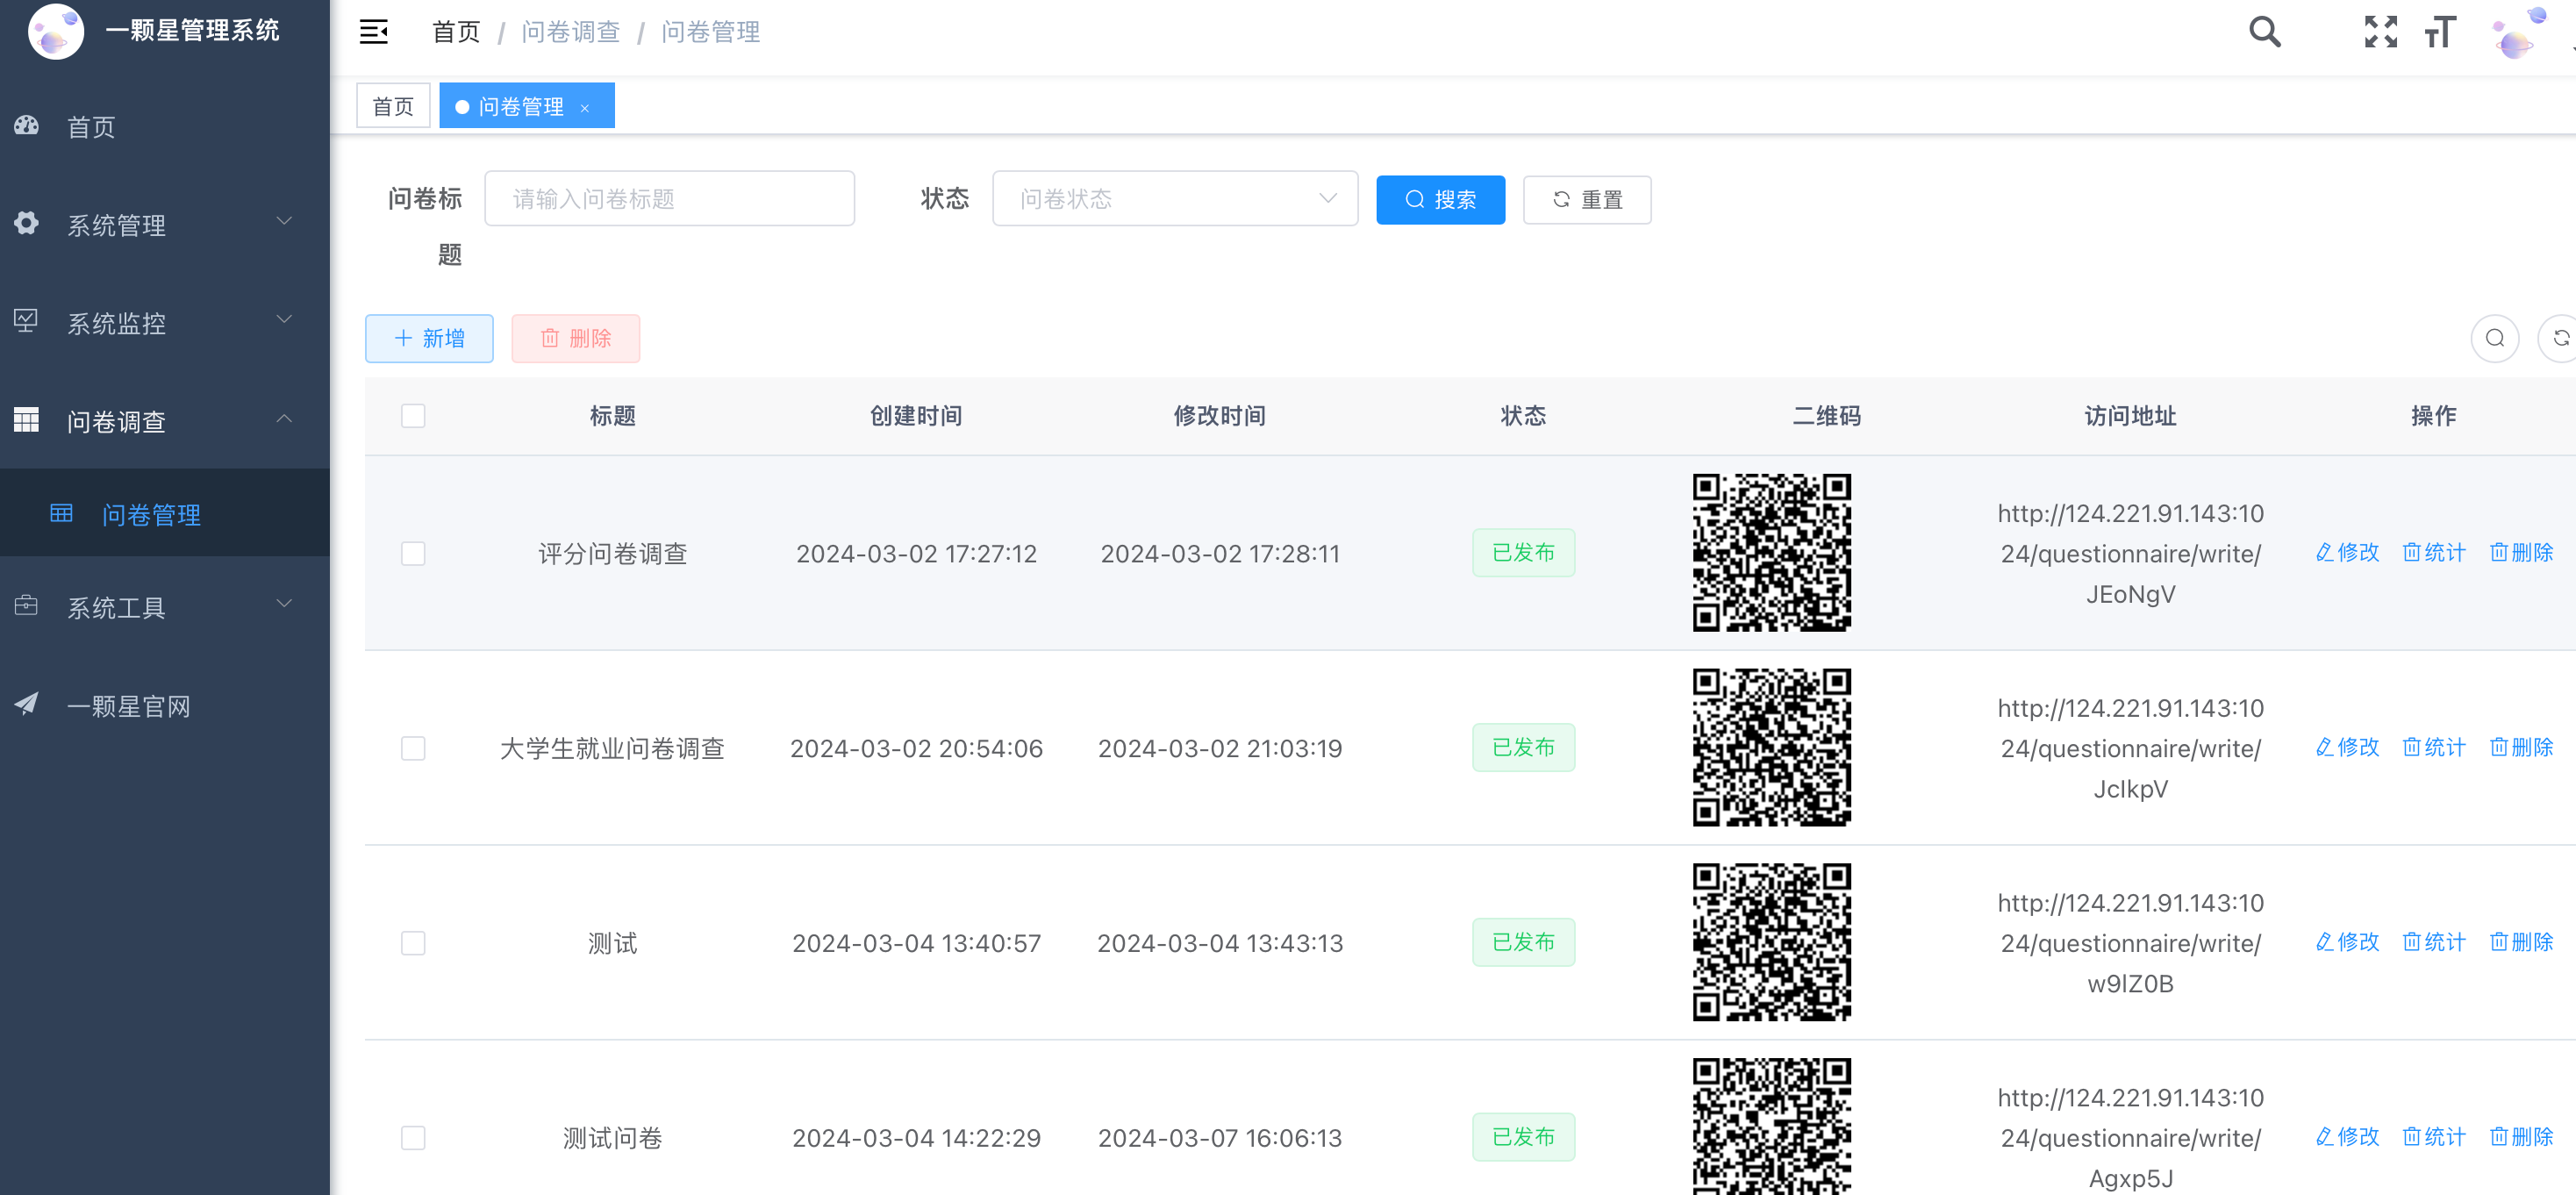
Task: Click 统计 for 评分问卷调查
Action: pos(2434,552)
